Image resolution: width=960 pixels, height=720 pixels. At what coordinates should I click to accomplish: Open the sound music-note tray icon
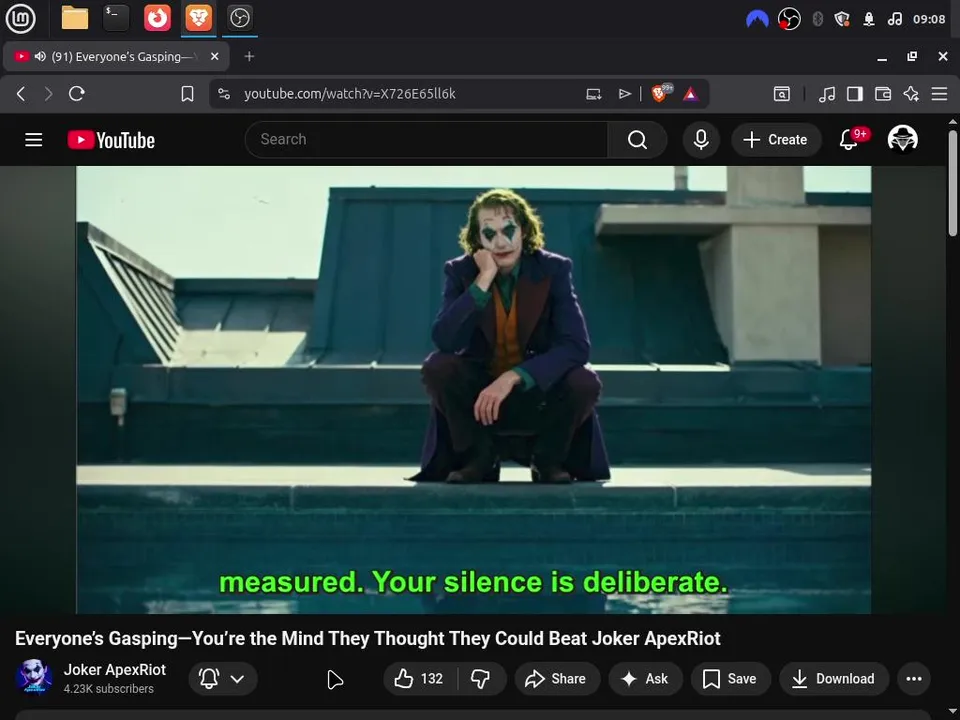pyautogui.click(x=894, y=19)
